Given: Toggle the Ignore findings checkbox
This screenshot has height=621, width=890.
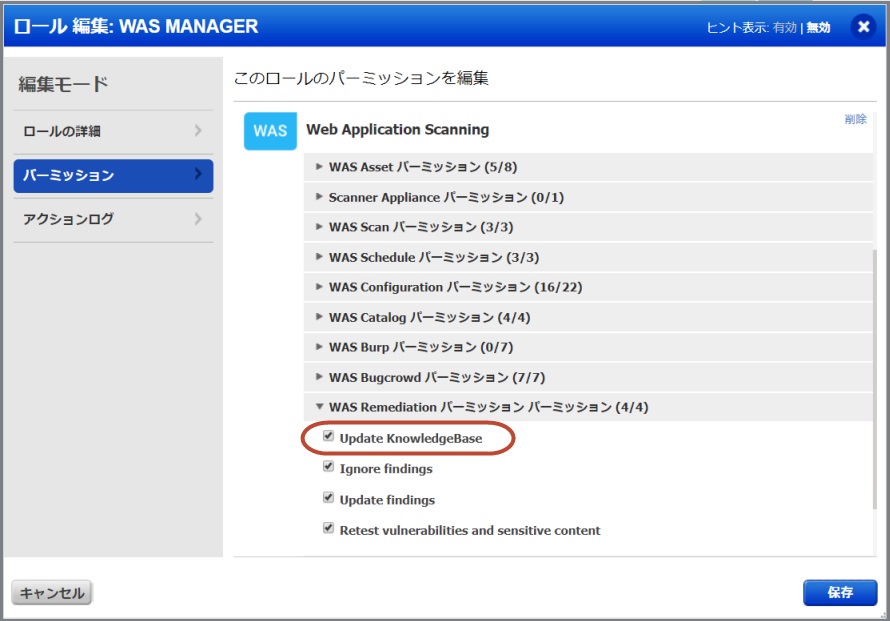Looking at the screenshot, I should click(329, 467).
